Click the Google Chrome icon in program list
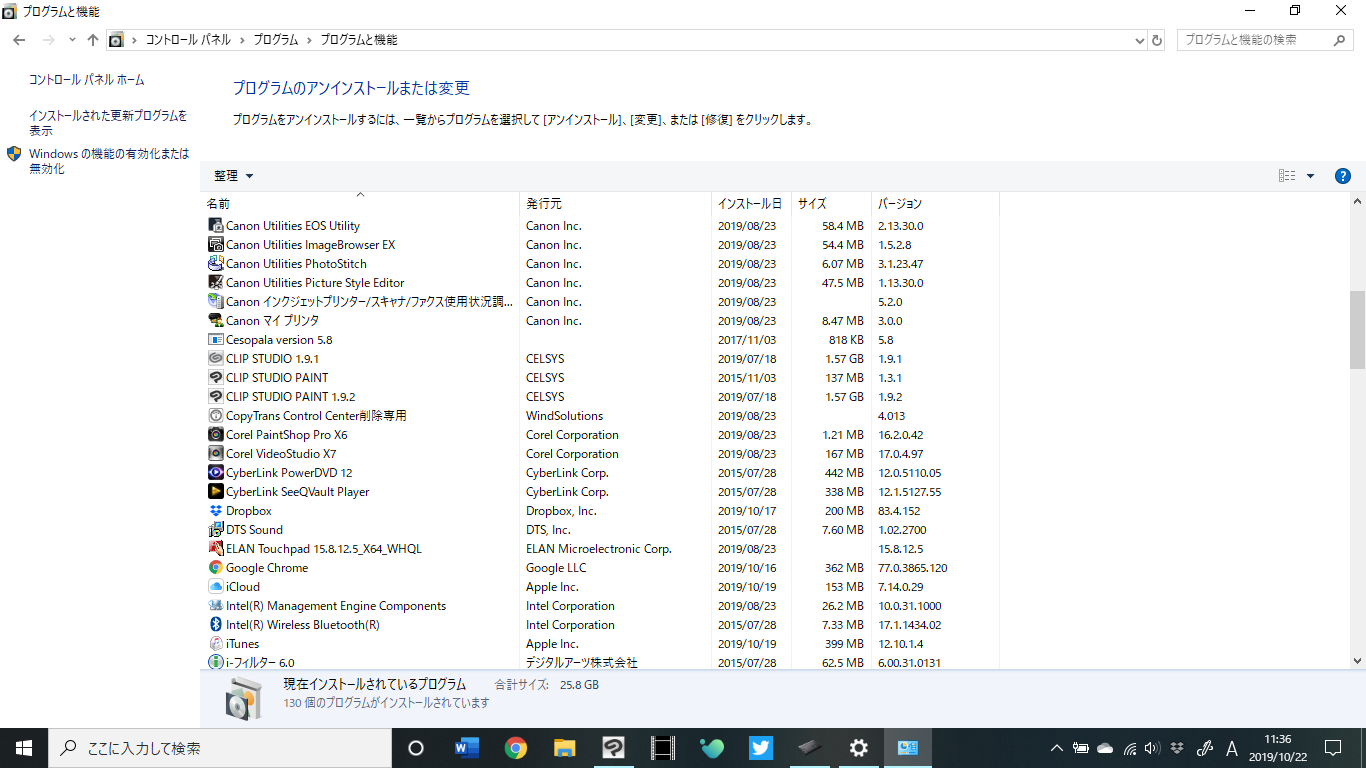The height and width of the screenshot is (768, 1366). click(x=215, y=568)
